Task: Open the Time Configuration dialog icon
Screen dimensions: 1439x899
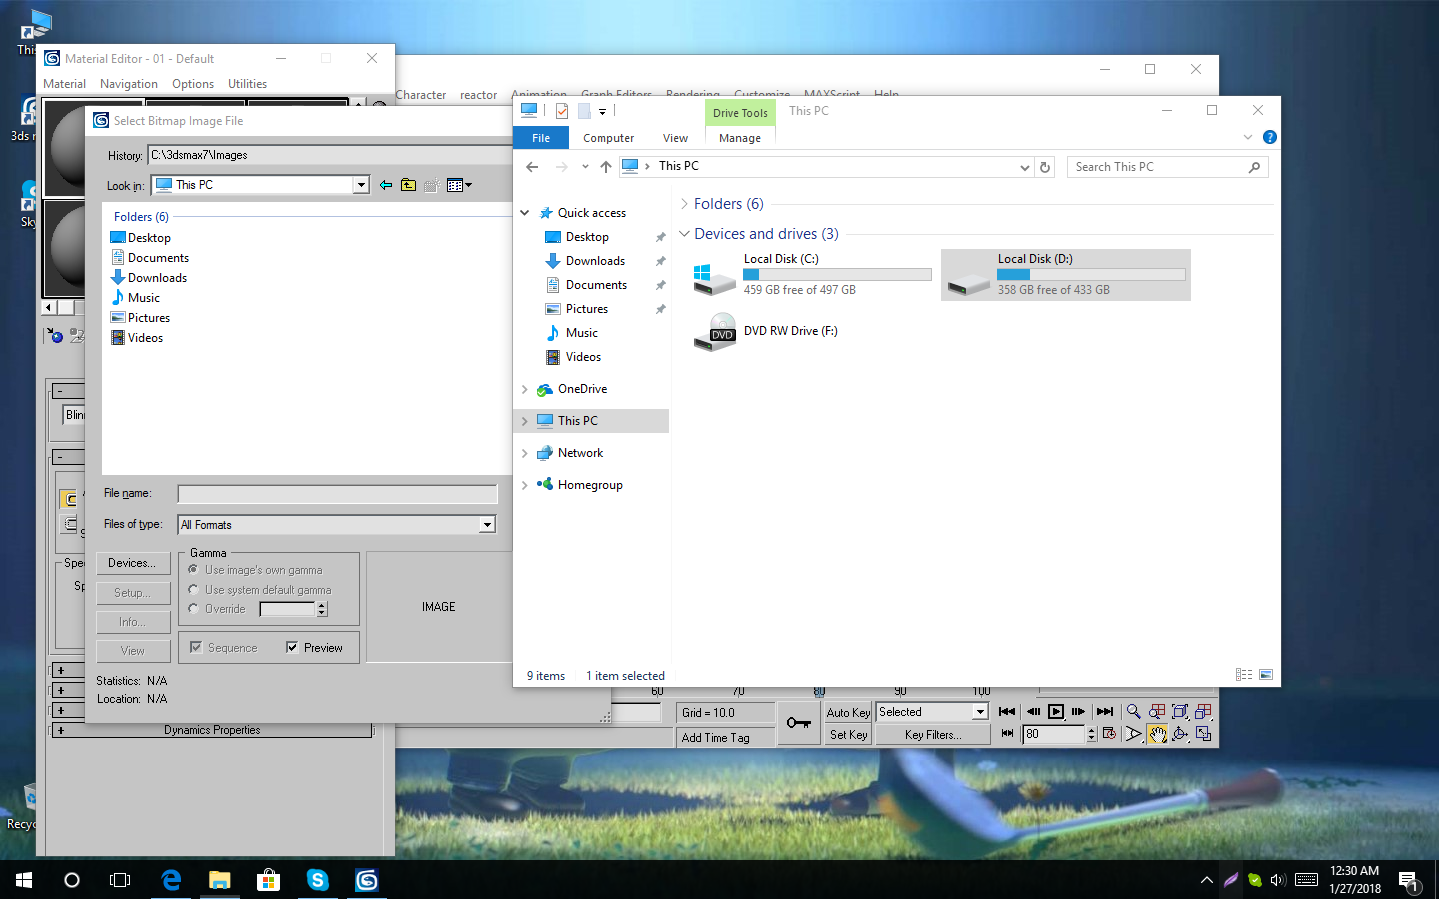Action: click(1109, 733)
